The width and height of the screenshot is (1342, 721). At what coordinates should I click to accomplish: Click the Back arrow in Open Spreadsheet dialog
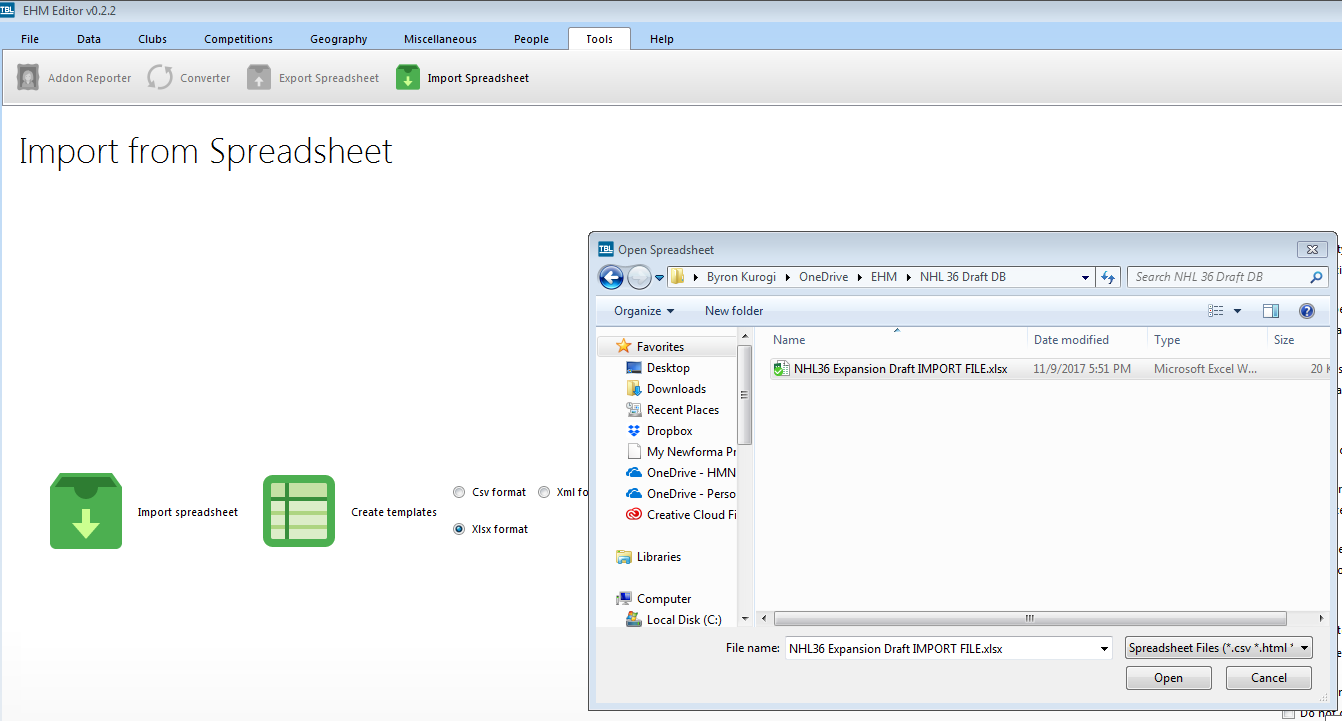tap(611, 277)
